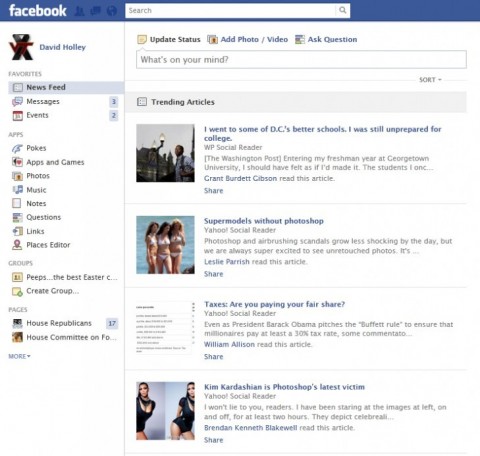Click the Links icon

pyautogui.click(x=17, y=231)
